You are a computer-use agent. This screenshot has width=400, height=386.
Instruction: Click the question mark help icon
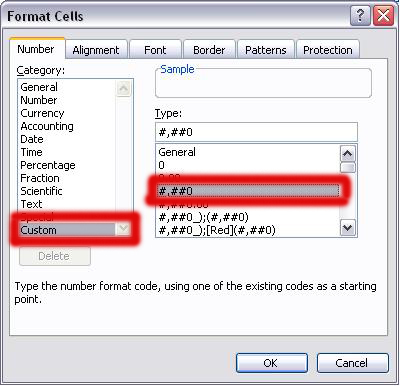click(360, 16)
